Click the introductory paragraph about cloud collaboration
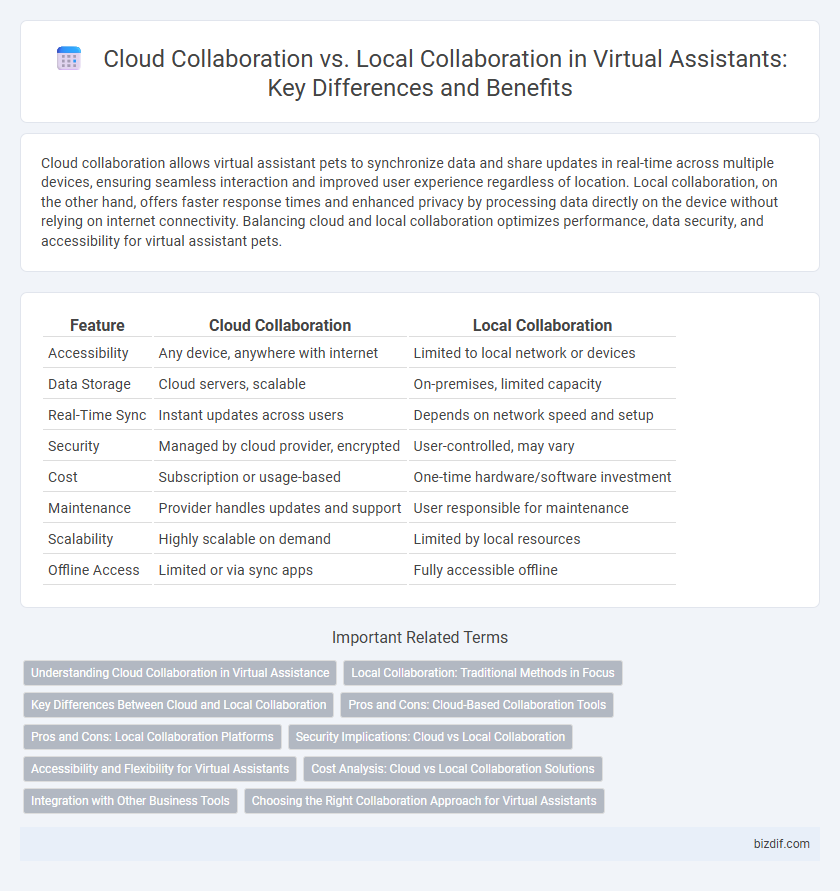This screenshot has height=891, width=840. [x=409, y=202]
